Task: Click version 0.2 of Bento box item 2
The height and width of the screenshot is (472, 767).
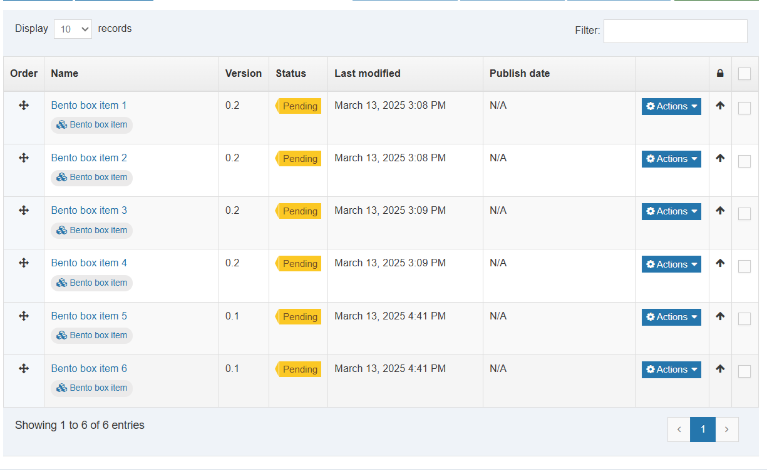Action: tap(232, 157)
